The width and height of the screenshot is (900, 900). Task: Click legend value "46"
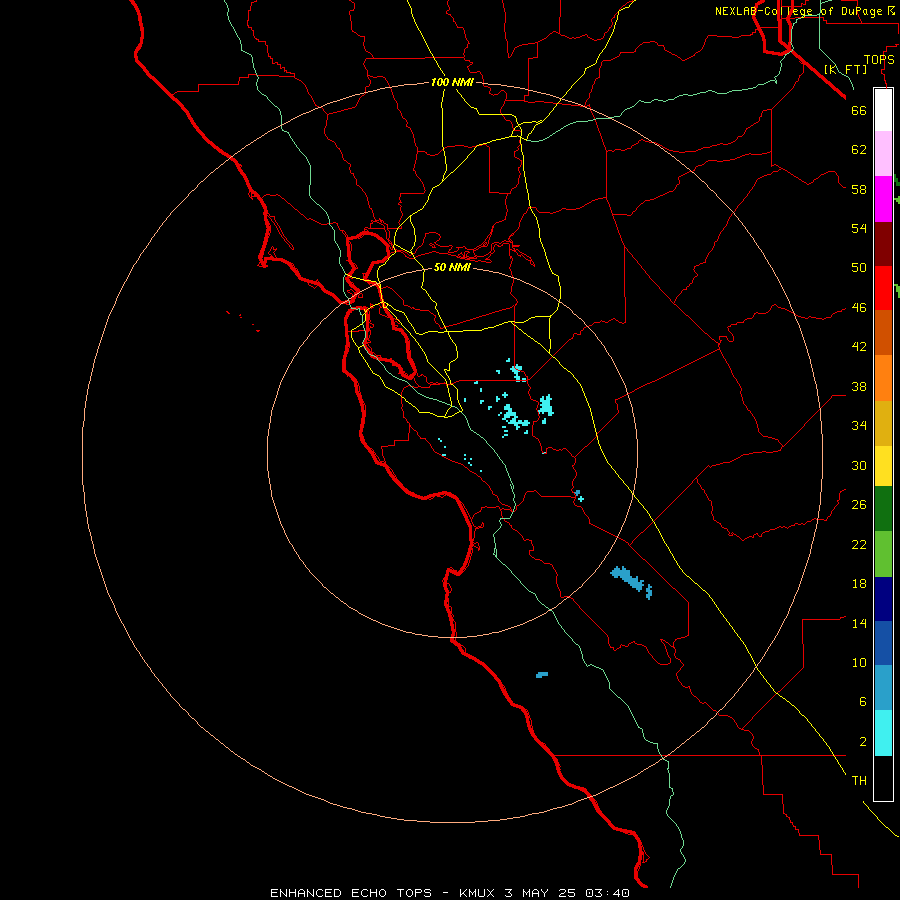(x=859, y=308)
